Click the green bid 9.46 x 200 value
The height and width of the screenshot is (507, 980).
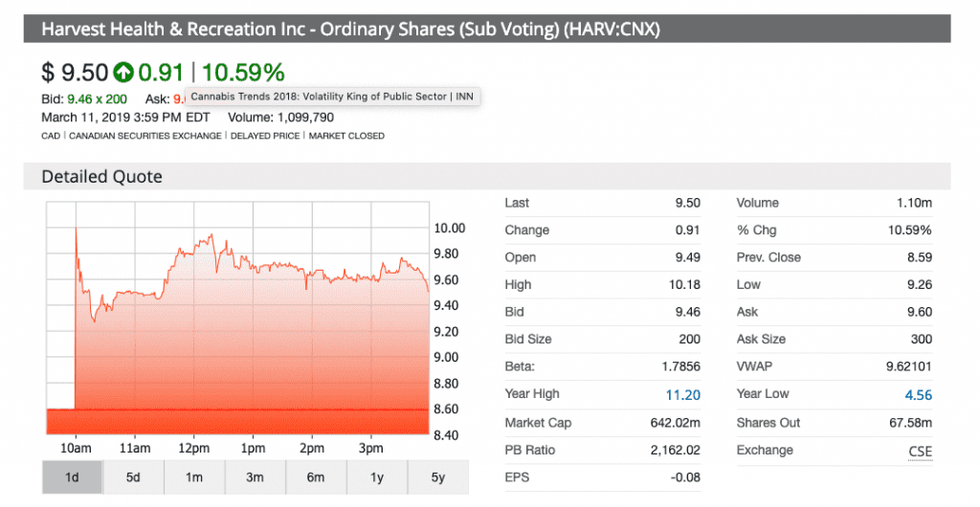(97, 98)
